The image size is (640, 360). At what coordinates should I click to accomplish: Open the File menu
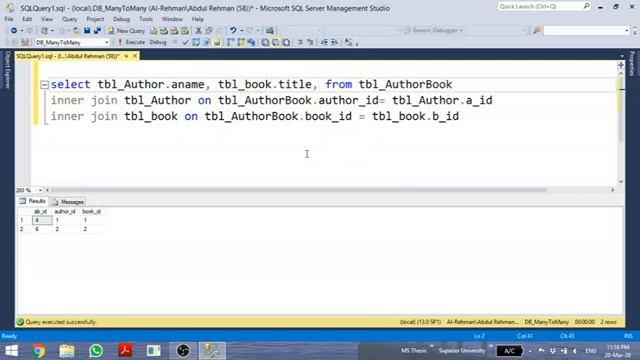tap(9, 19)
